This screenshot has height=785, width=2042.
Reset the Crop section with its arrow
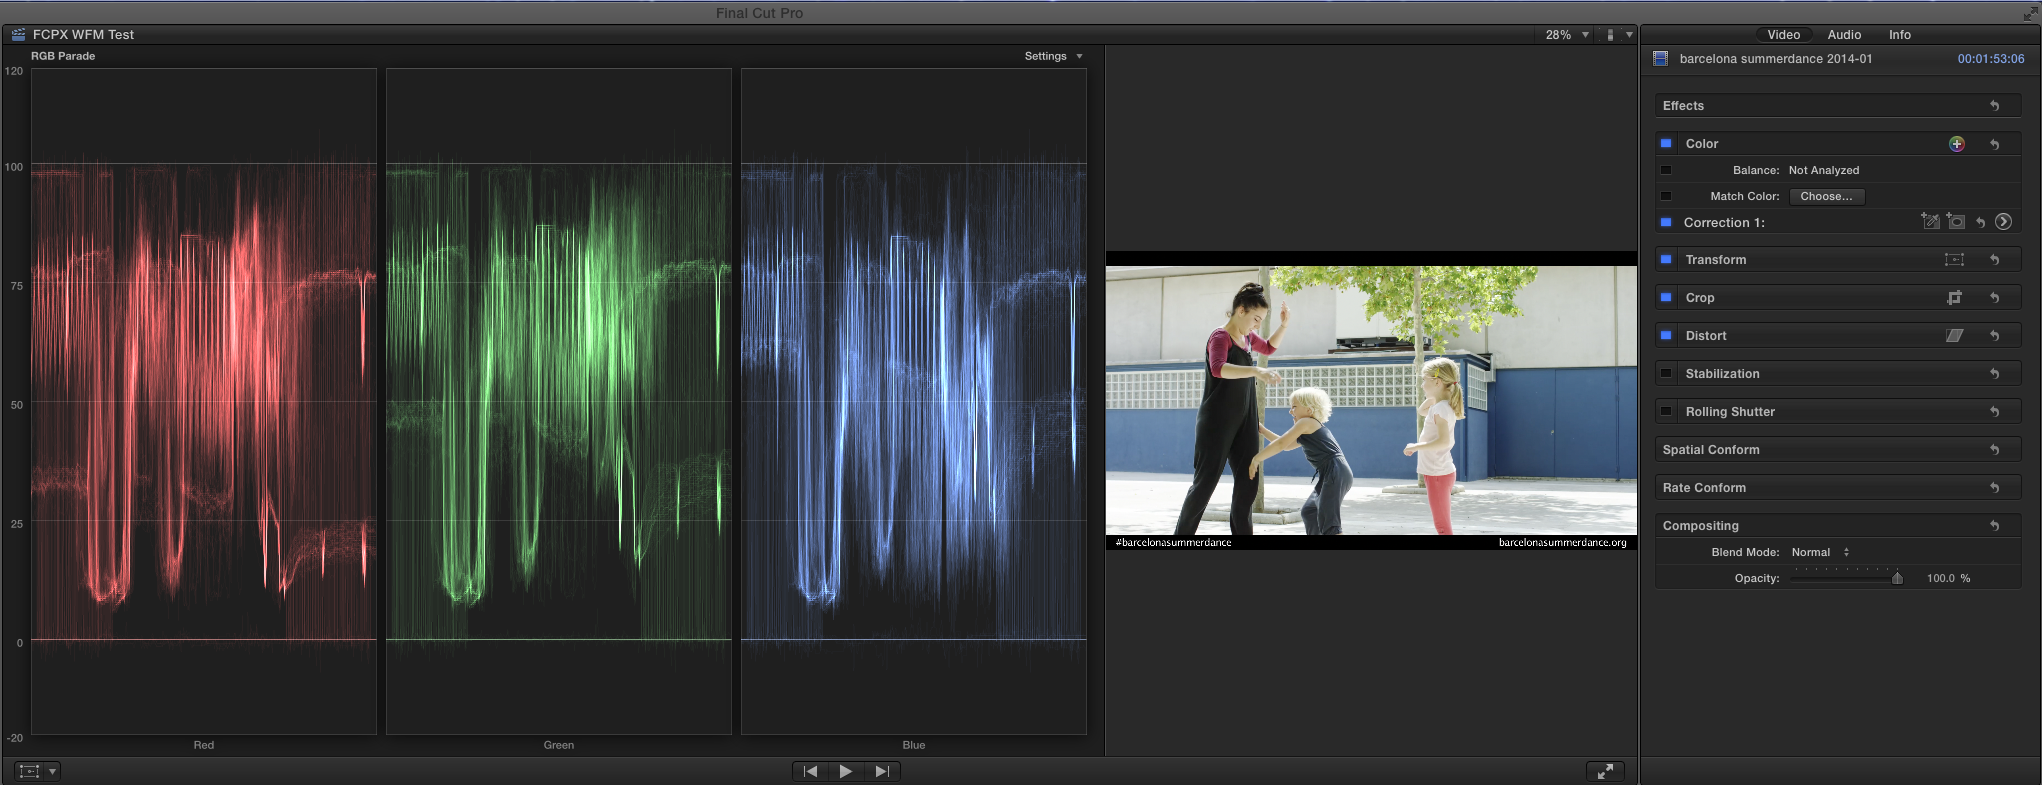tap(1995, 298)
